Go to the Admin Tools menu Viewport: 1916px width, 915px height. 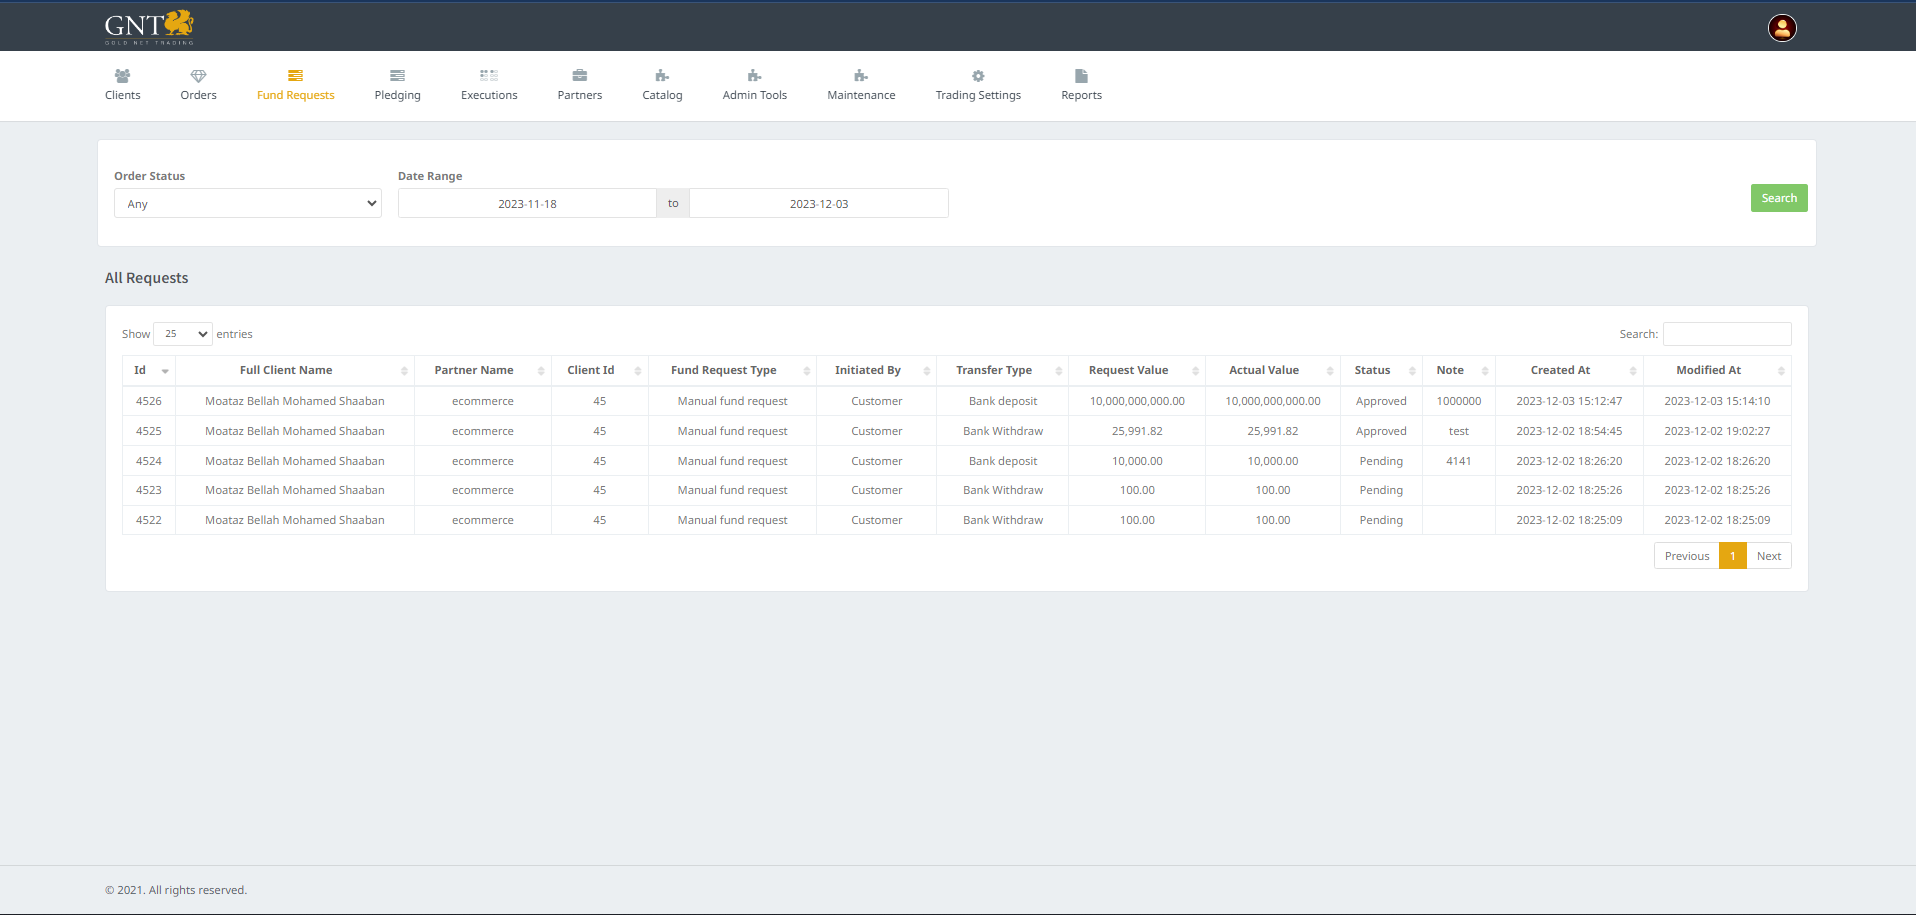[754, 85]
